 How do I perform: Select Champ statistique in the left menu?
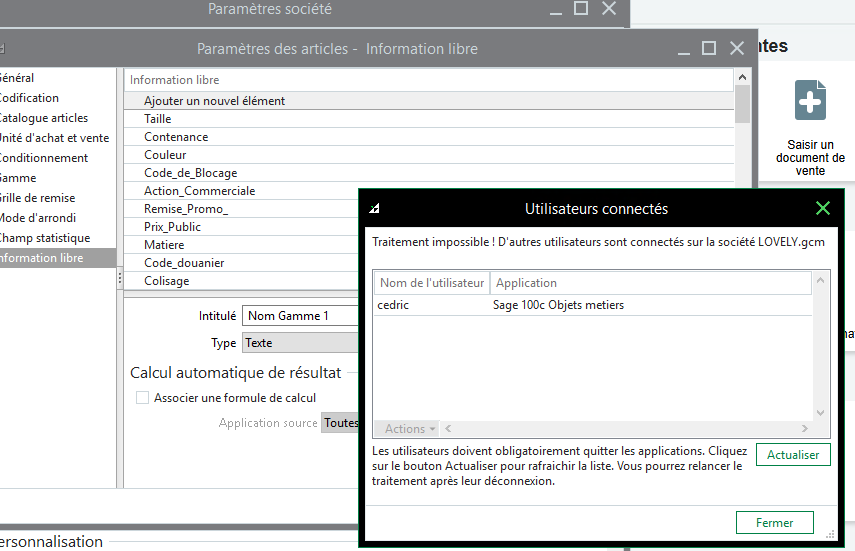click(45, 238)
